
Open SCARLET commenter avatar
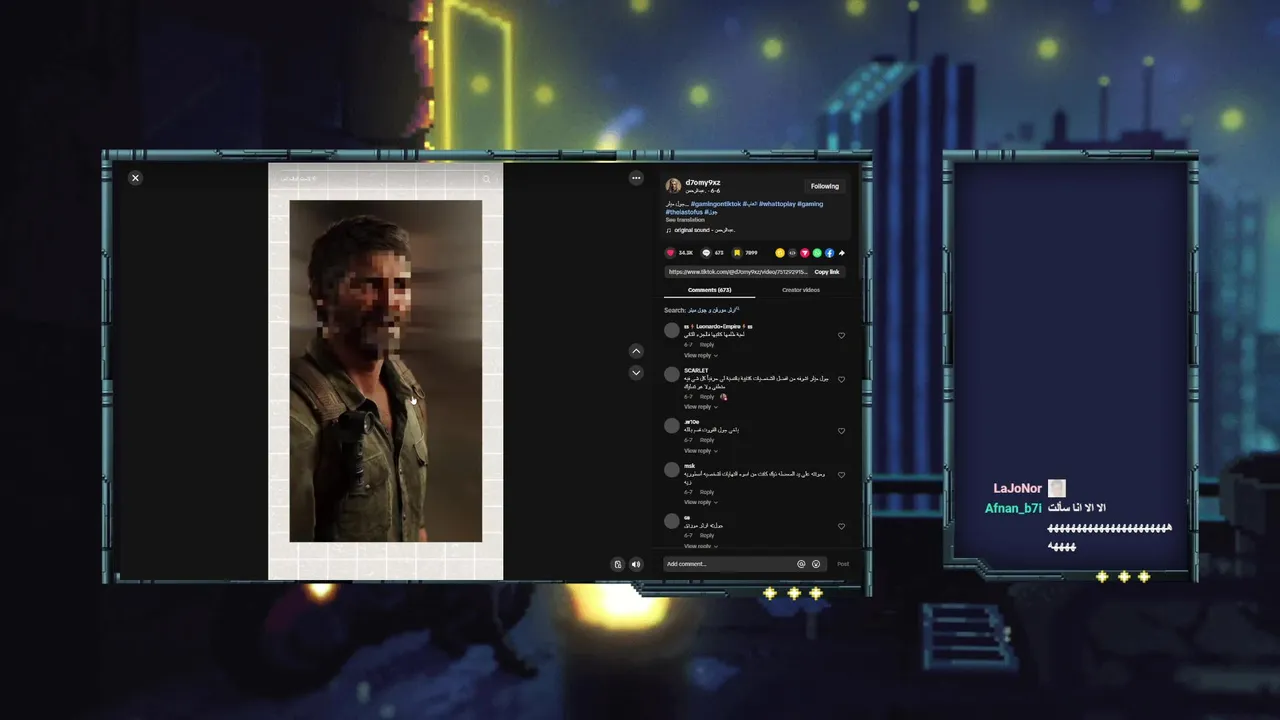pyautogui.click(x=672, y=374)
